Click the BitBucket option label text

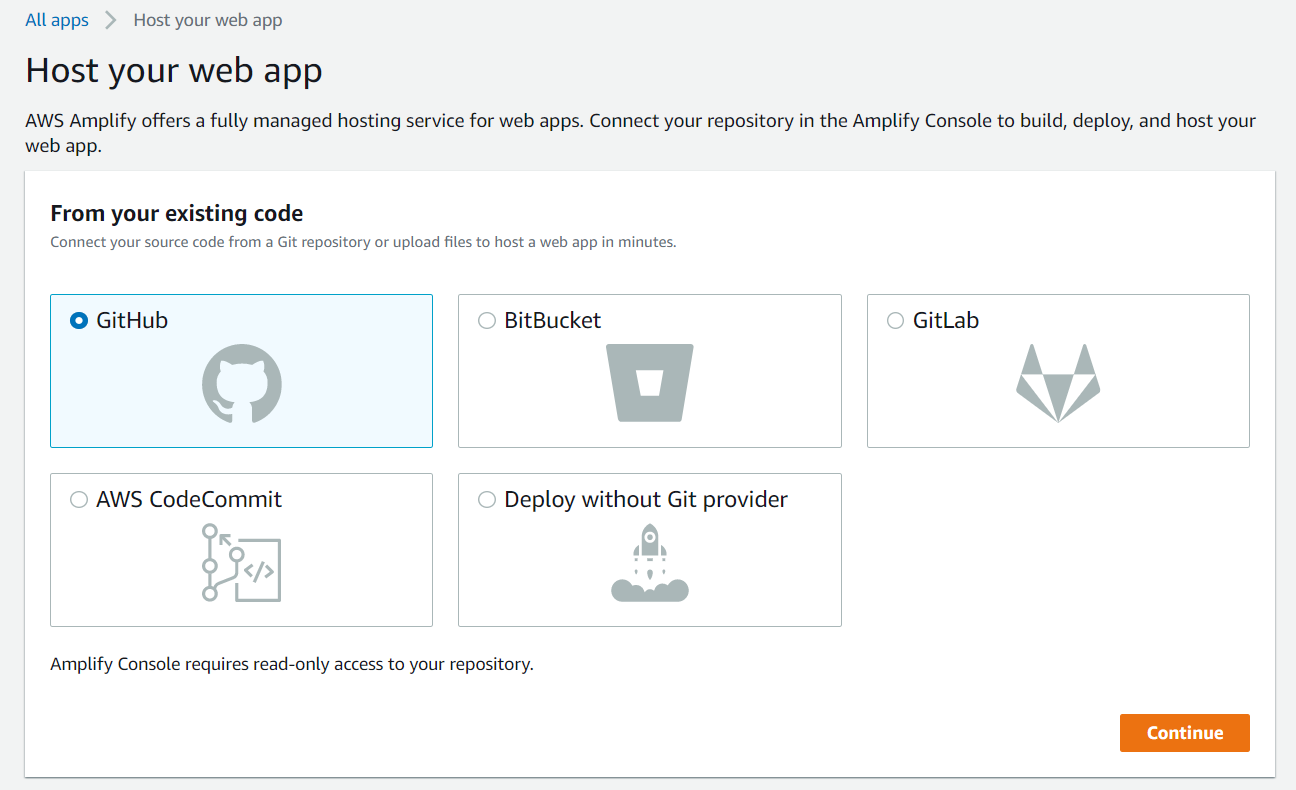click(x=553, y=321)
